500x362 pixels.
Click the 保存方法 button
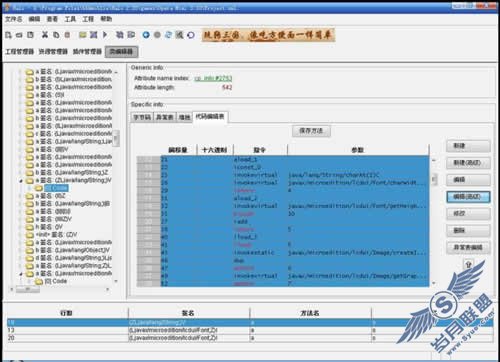(x=311, y=131)
